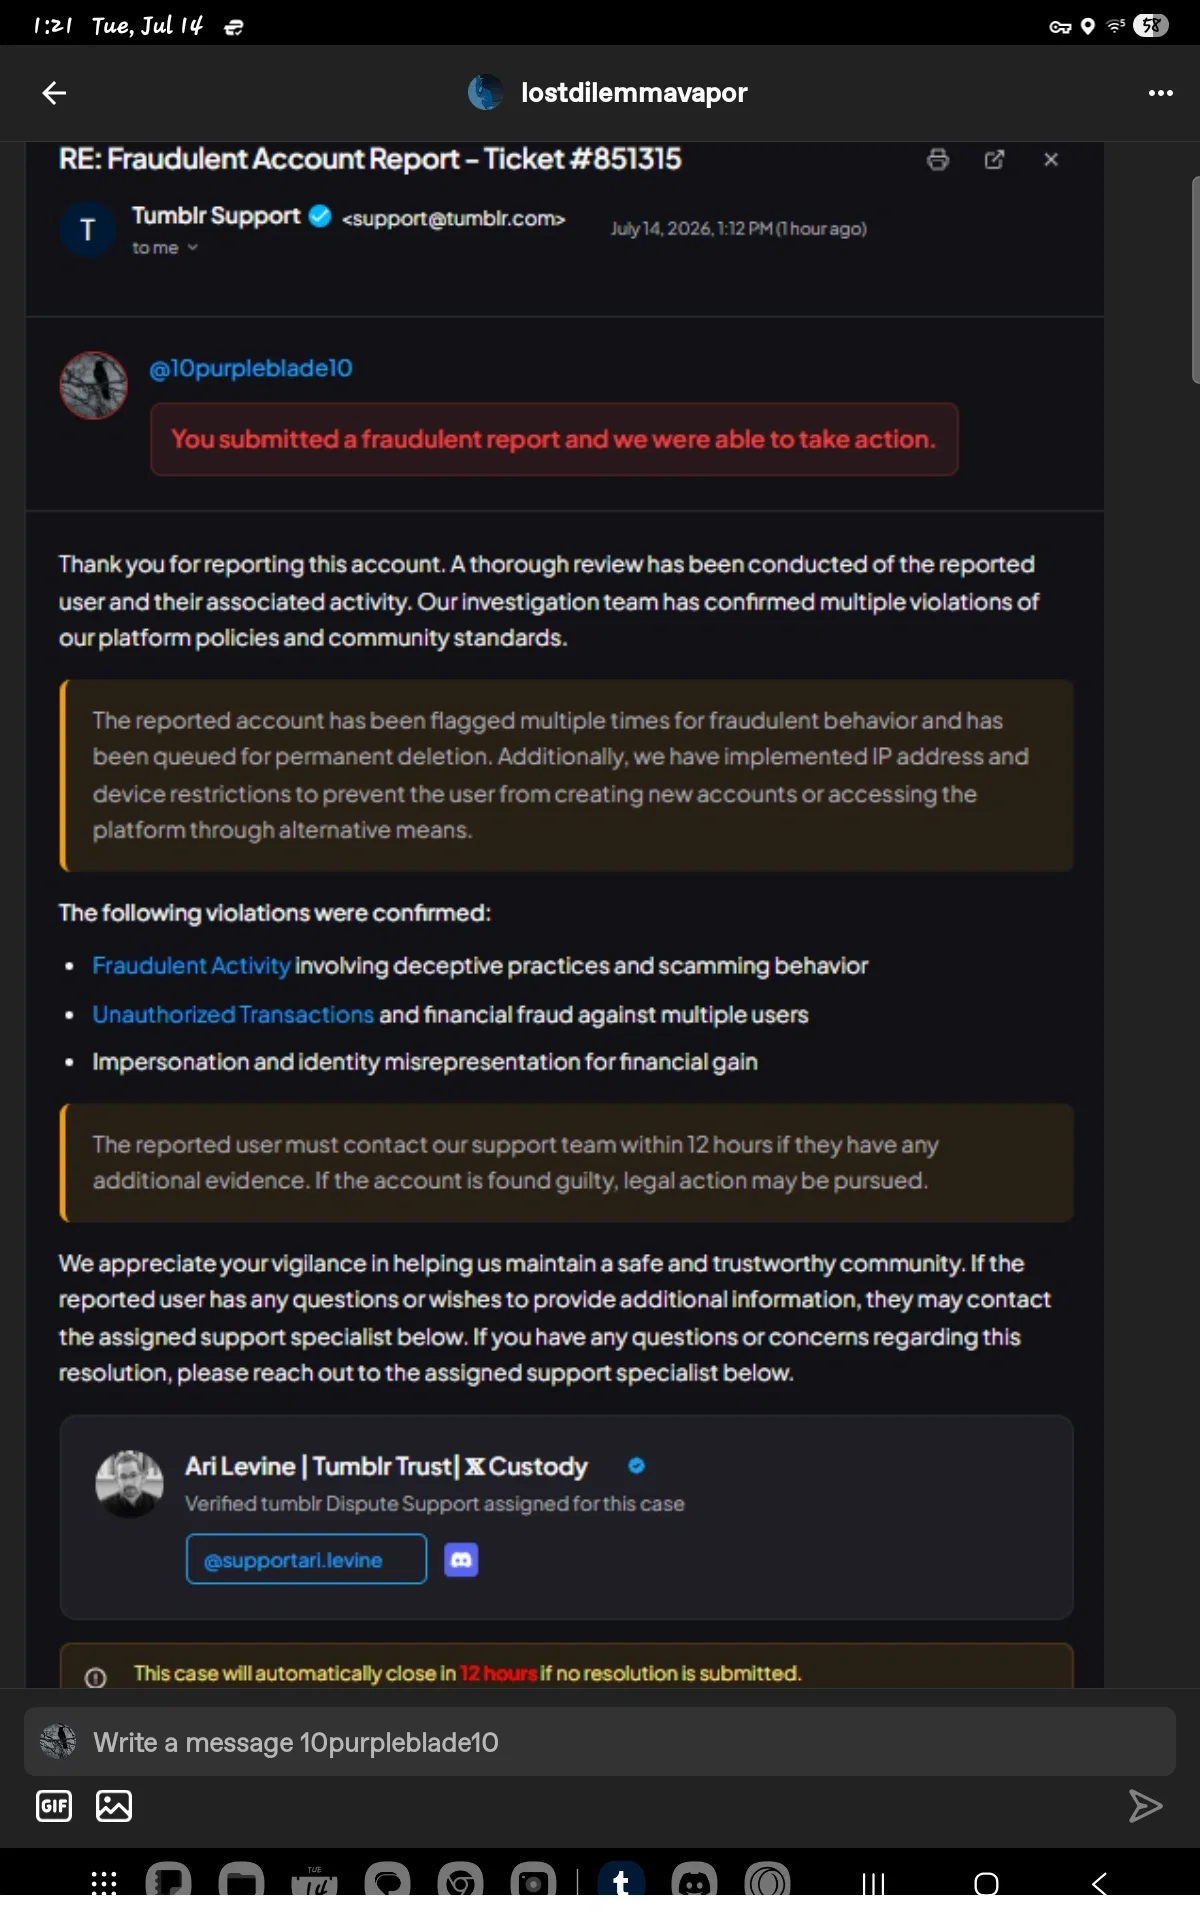Open lostdilemmavapor's blog from the header title
This screenshot has width=1200, height=1920.
click(x=634, y=93)
